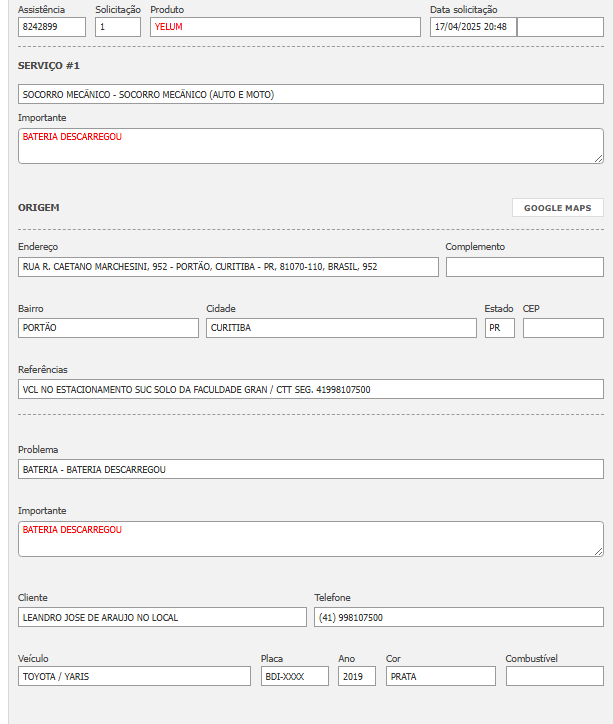
Task: Click the Data solicitação date field
Action: coord(473,27)
